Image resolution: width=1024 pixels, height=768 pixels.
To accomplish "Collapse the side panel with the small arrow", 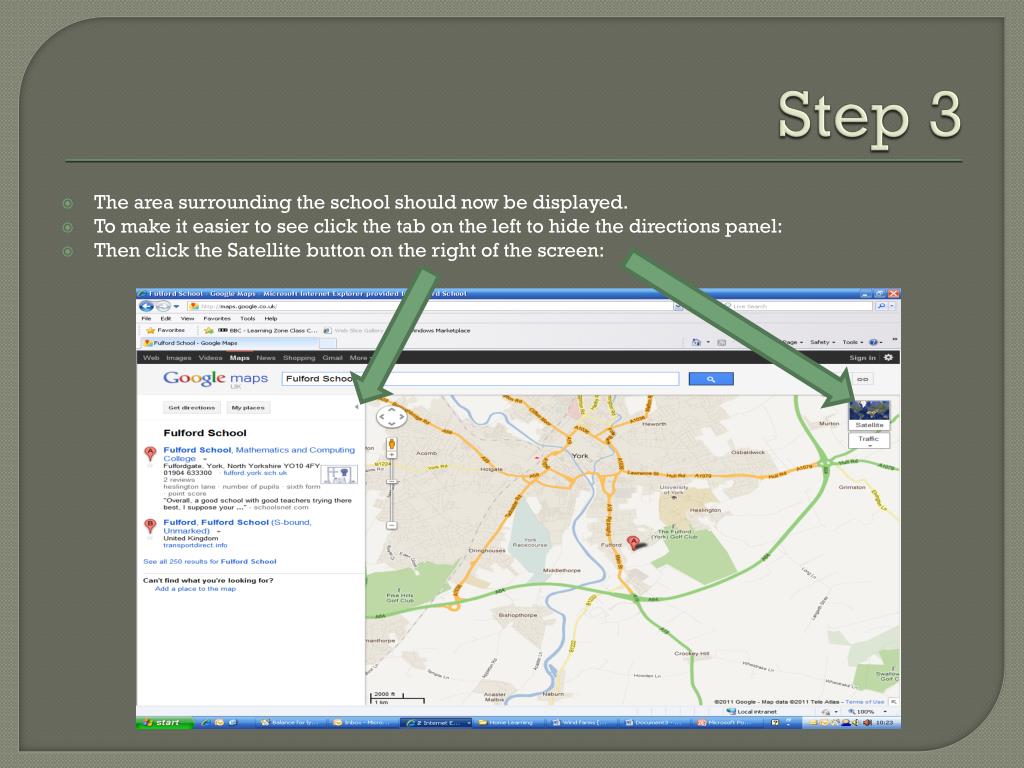I will [357, 407].
